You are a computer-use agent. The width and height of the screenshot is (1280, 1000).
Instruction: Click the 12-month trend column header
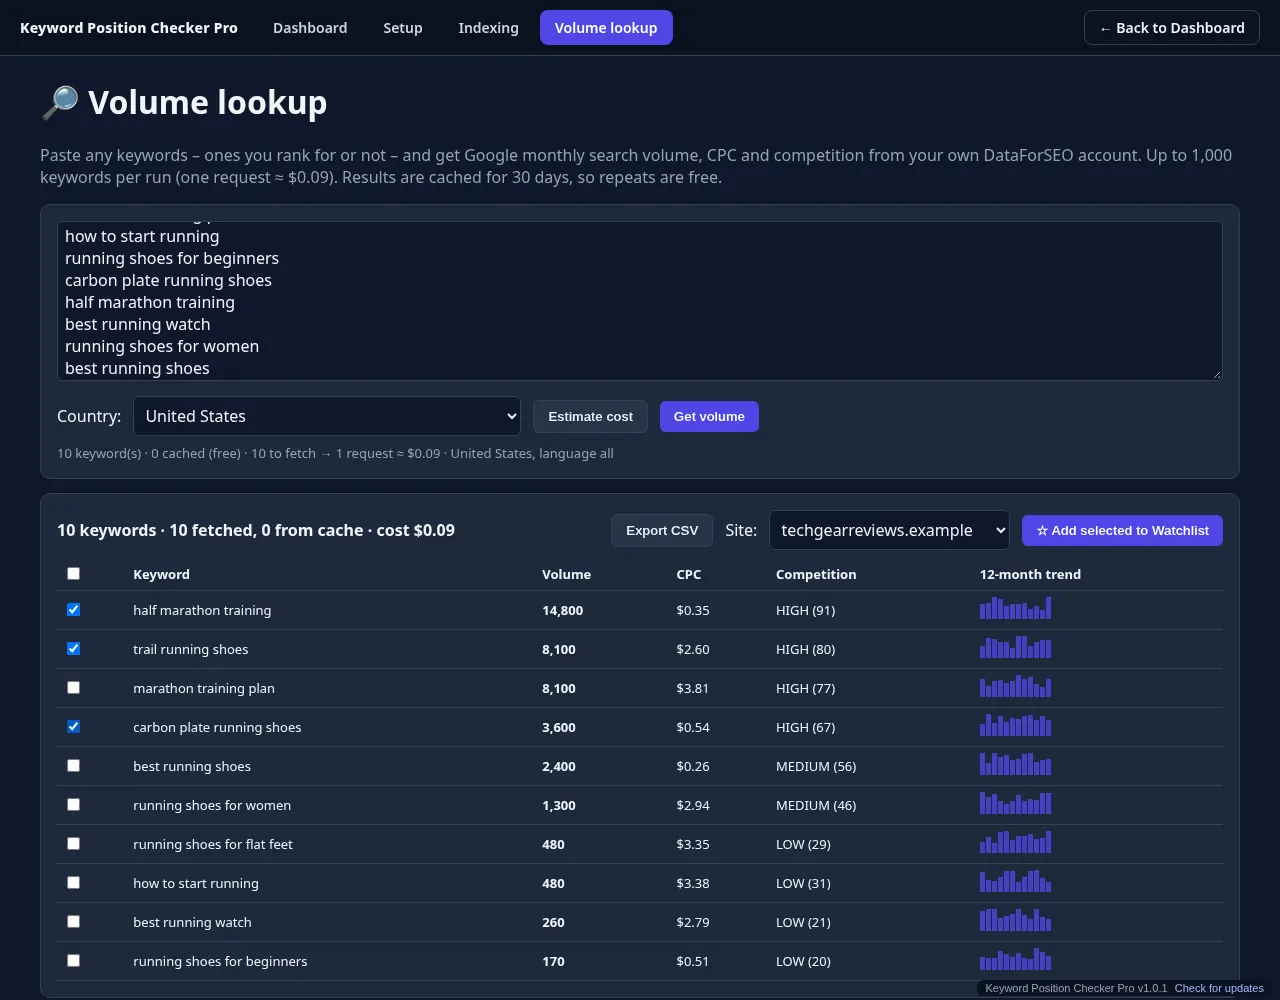(x=1030, y=575)
